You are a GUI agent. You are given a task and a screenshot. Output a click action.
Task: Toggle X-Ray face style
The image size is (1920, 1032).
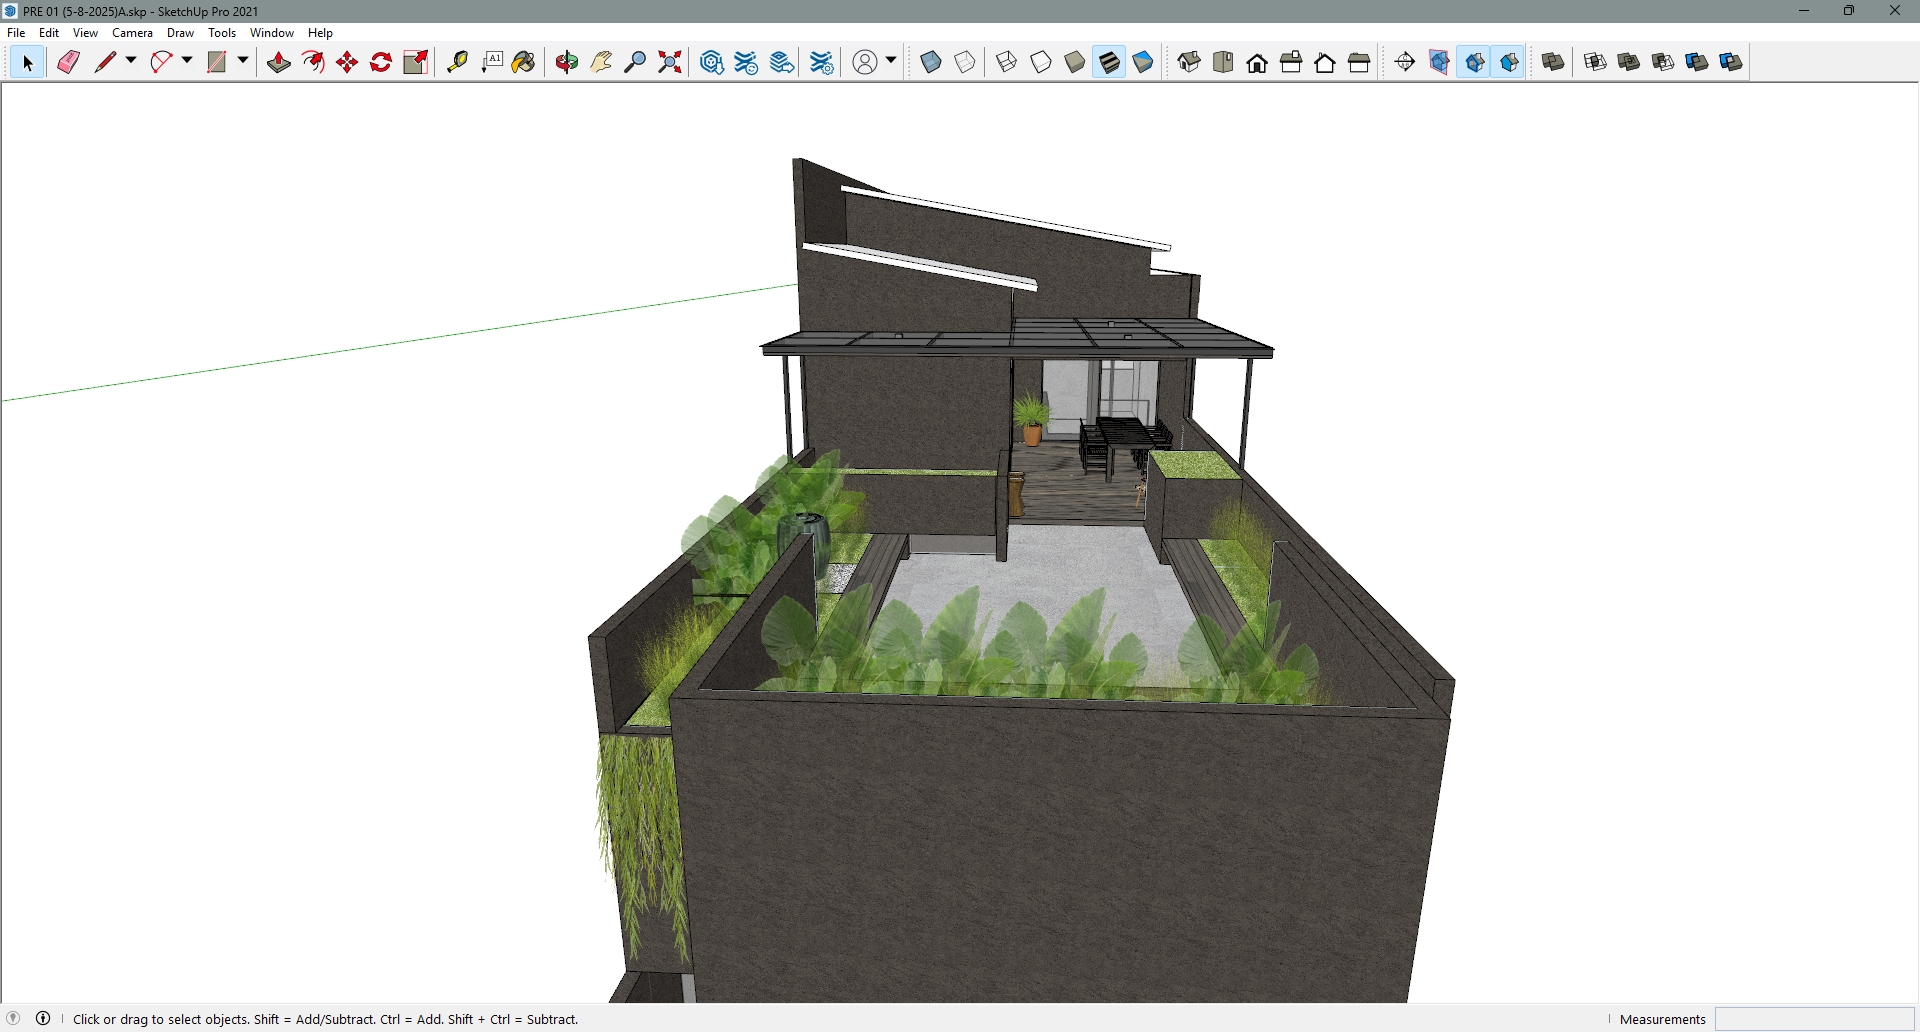coord(931,62)
